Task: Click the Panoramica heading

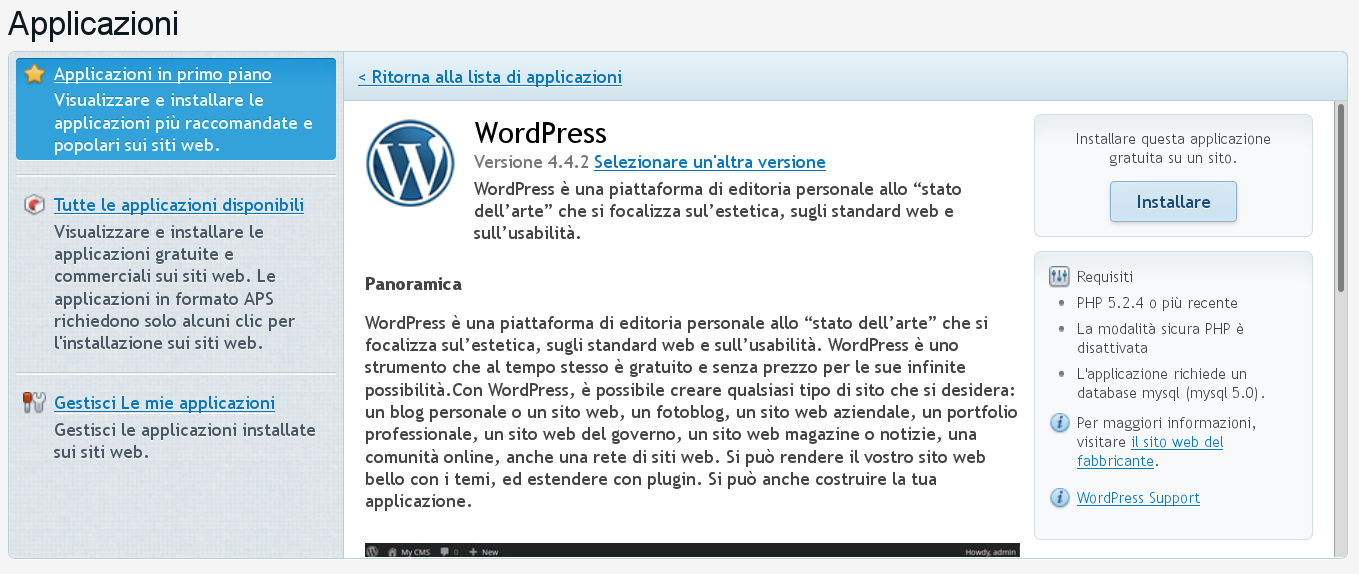Action: 413,284
